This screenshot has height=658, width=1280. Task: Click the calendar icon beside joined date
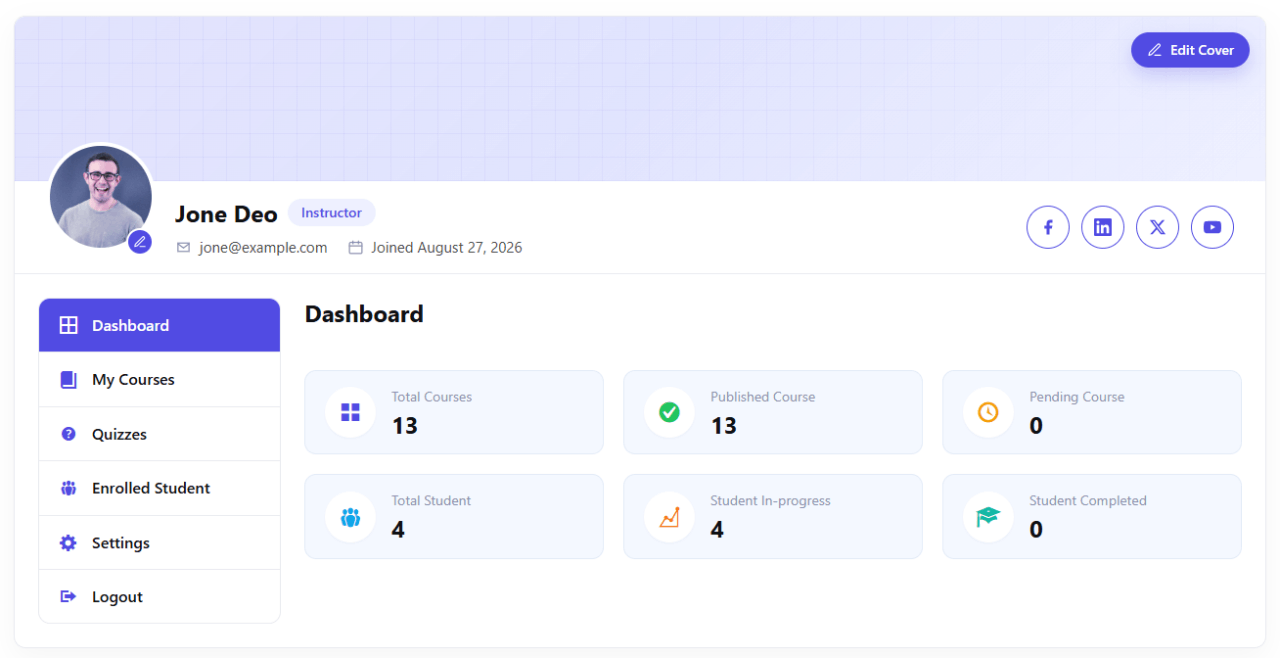coord(355,248)
